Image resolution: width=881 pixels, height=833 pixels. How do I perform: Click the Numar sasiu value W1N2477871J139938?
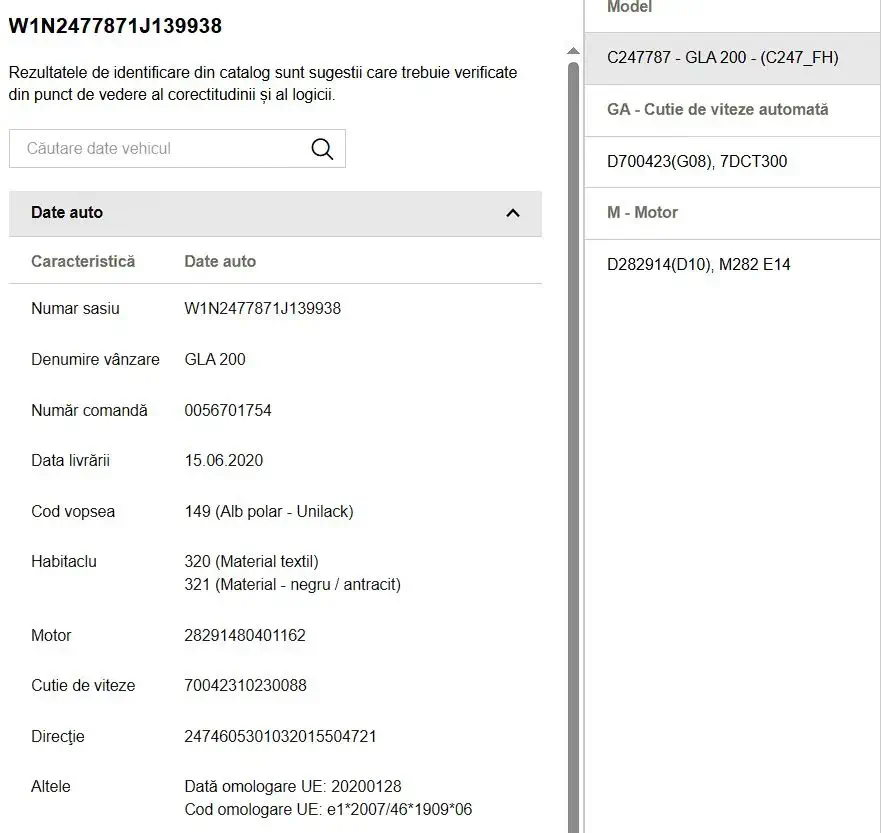(262, 308)
